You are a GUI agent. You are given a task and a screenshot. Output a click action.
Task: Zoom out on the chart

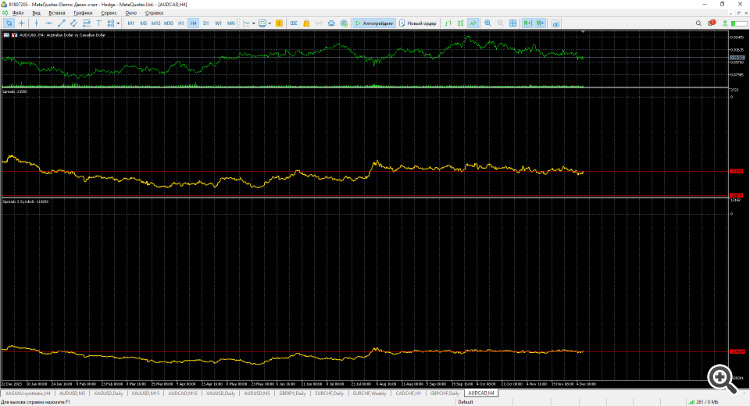click(x=500, y=23)
